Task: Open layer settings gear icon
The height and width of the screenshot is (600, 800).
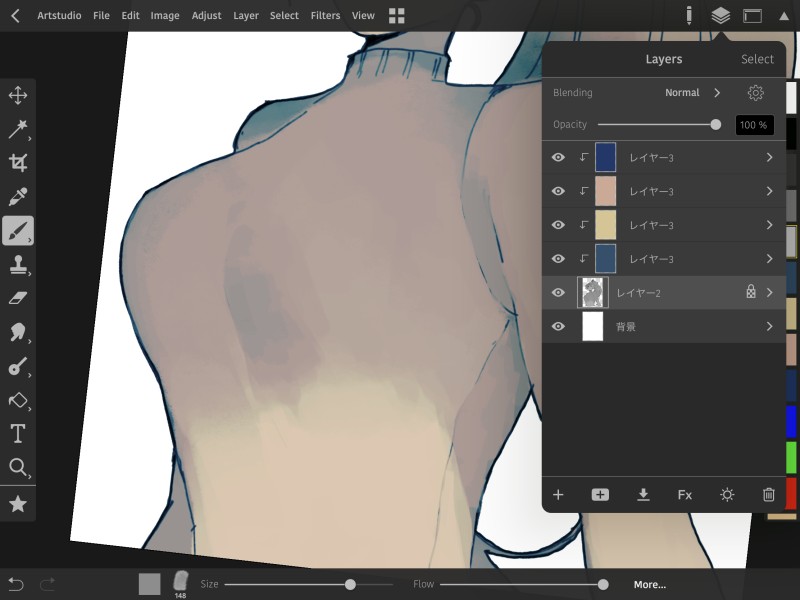Action: click(756, 93)
